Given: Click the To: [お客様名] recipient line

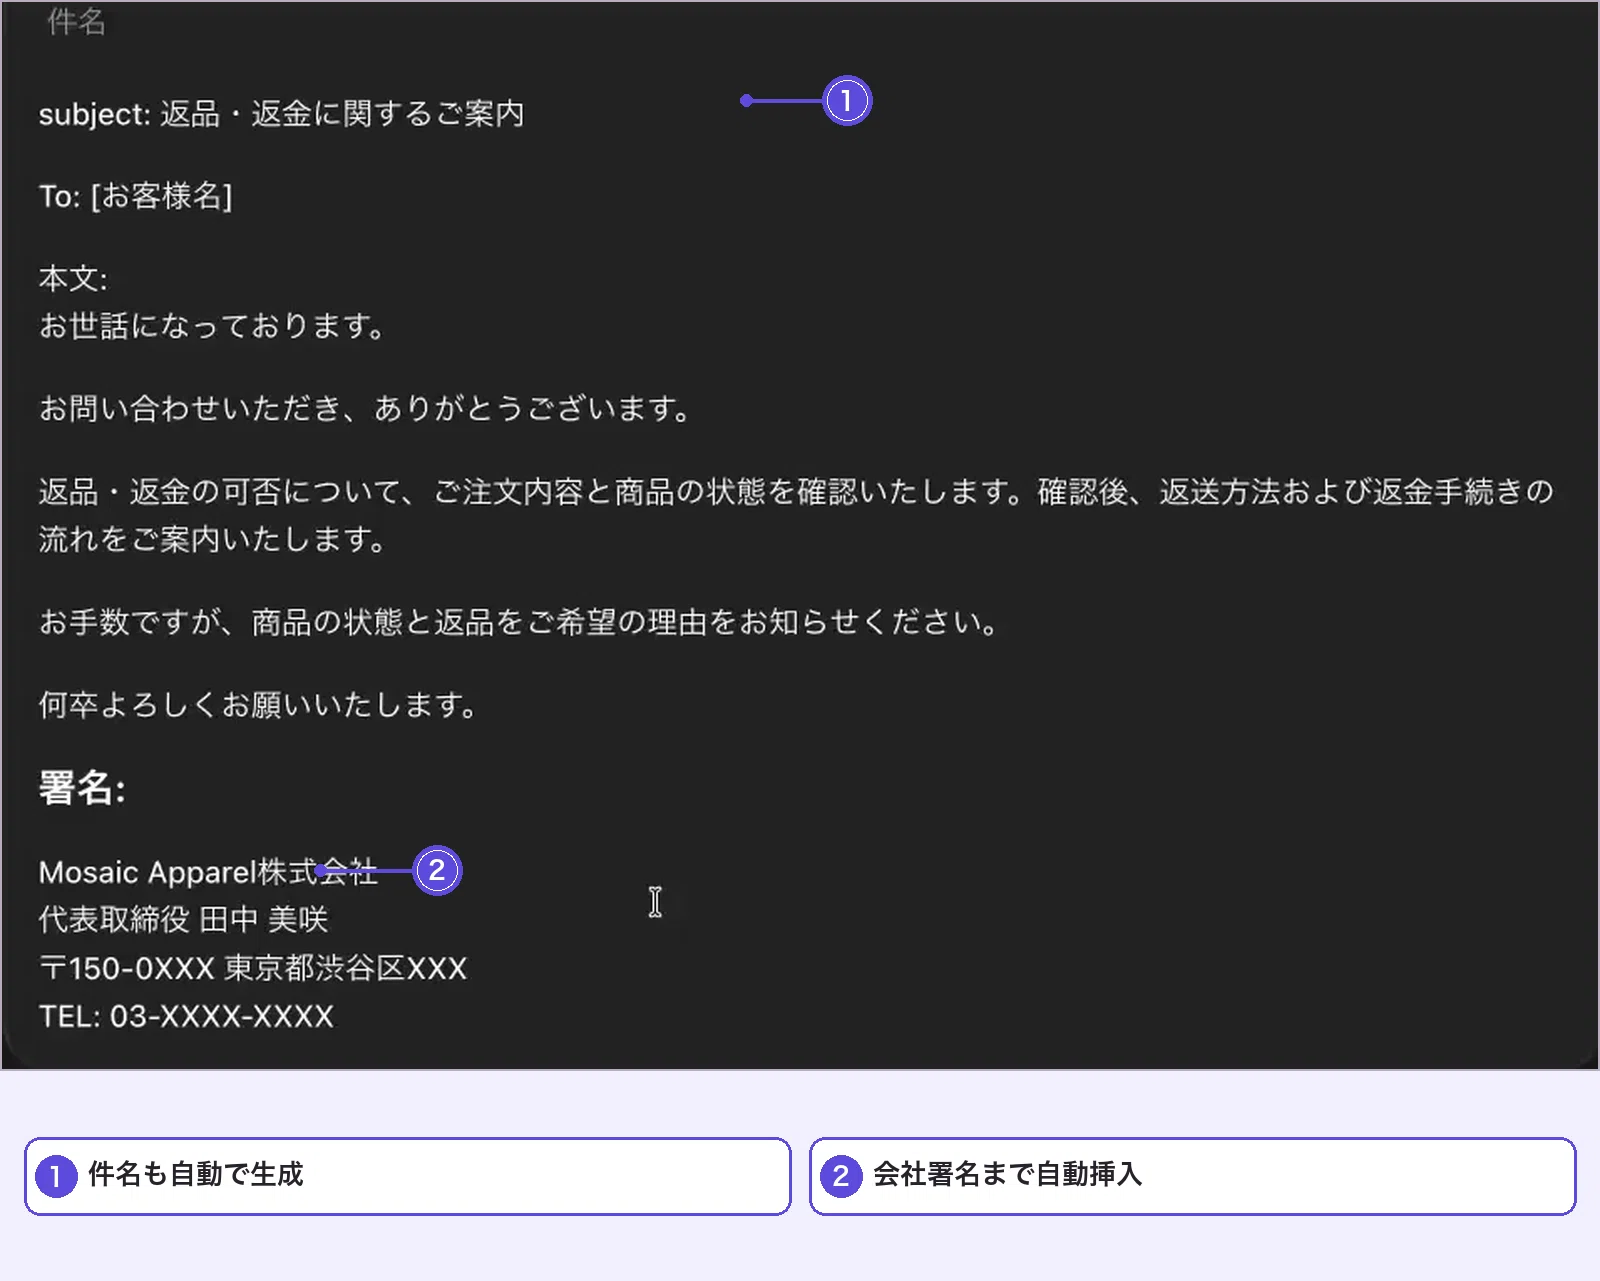Looking at the screenshot, I should [x=135, y=196].
